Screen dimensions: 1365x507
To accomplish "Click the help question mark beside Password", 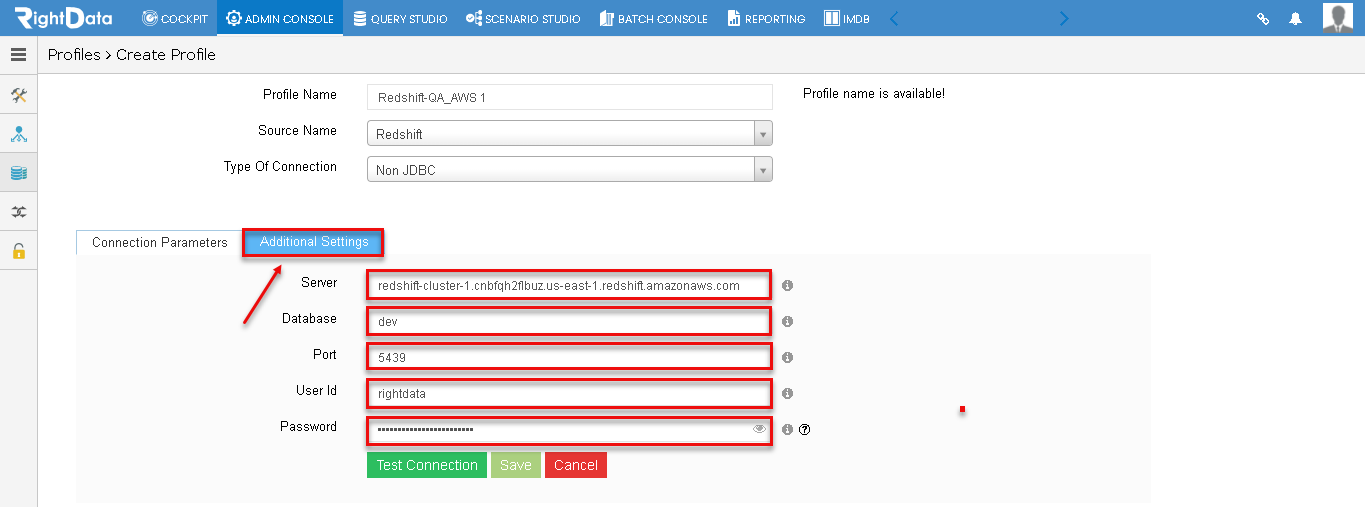I will pos(805,430).
